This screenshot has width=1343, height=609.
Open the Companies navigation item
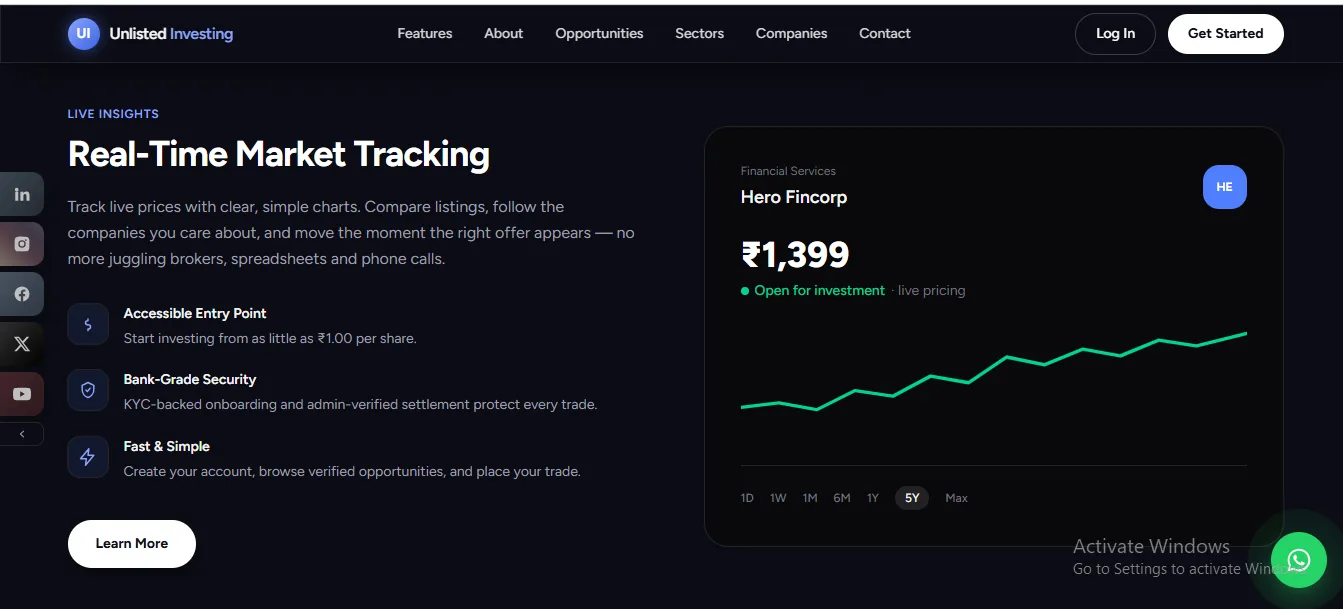pos(792,33)
